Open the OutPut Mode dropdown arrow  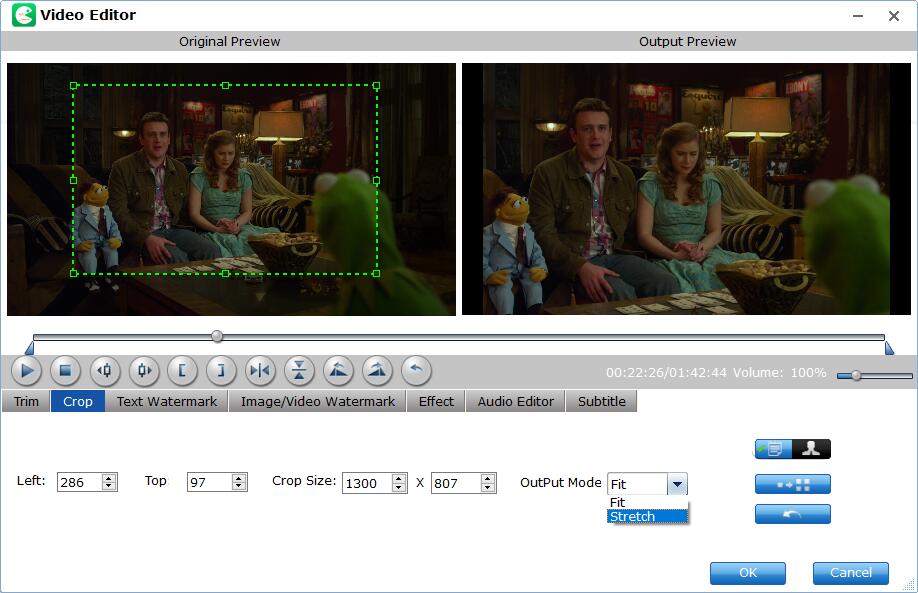(677, 484)
